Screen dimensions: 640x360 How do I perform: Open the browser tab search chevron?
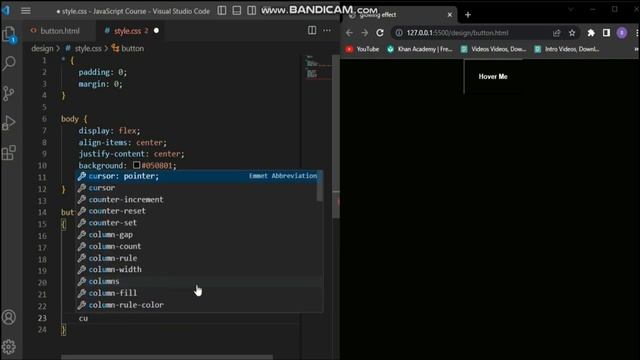point(571,9)
